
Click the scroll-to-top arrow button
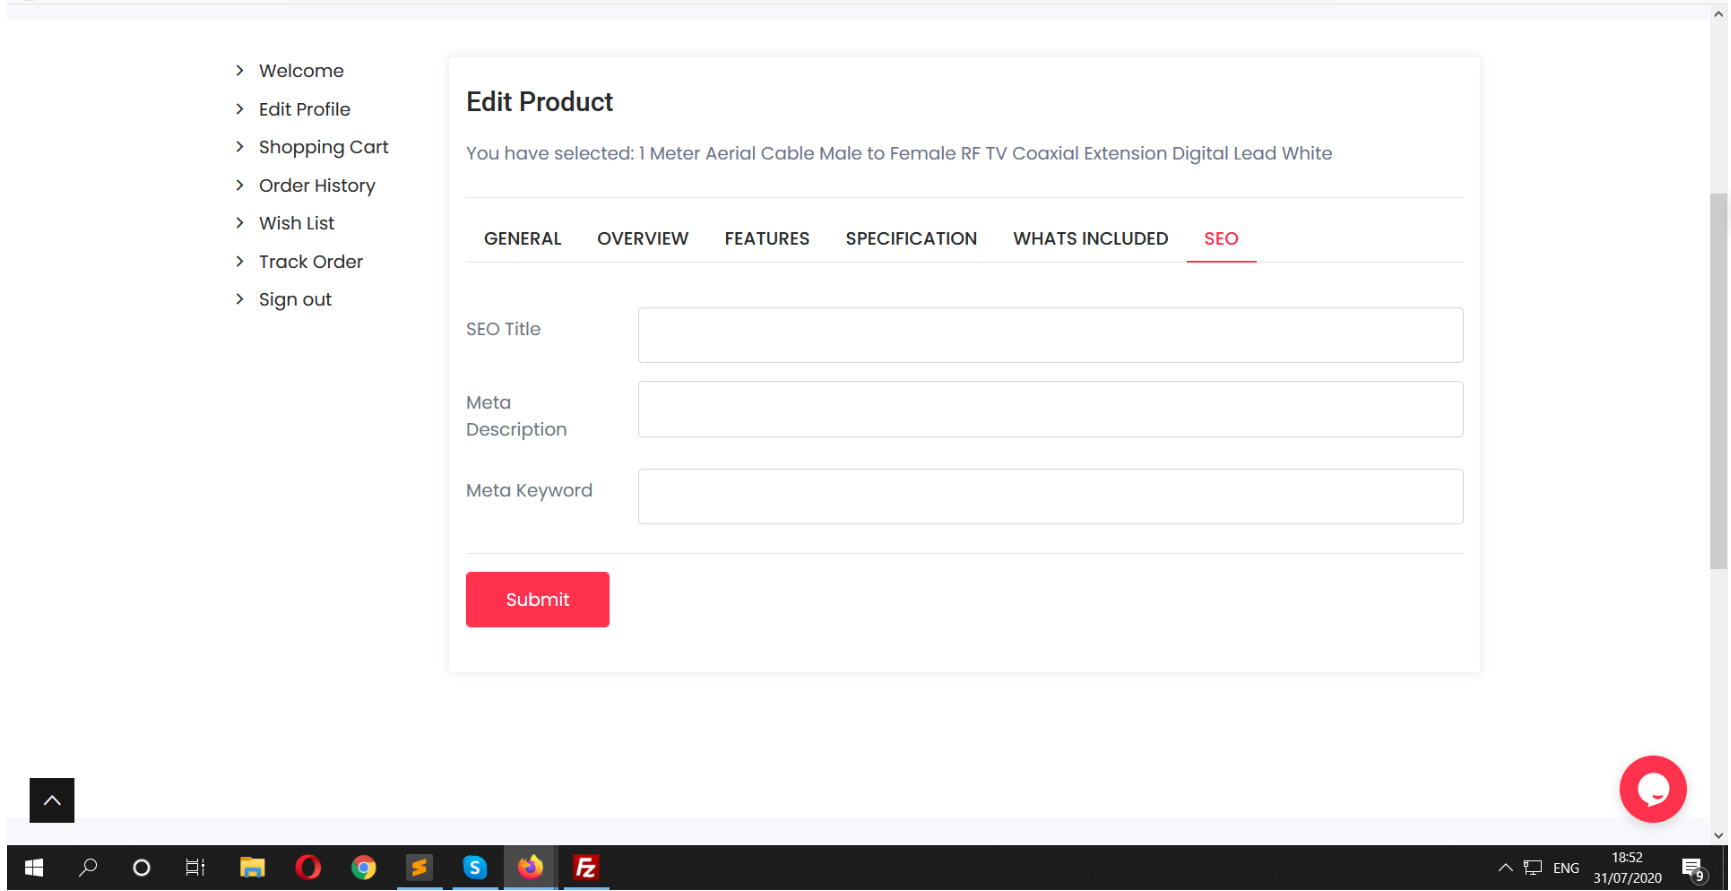(52, 800)
